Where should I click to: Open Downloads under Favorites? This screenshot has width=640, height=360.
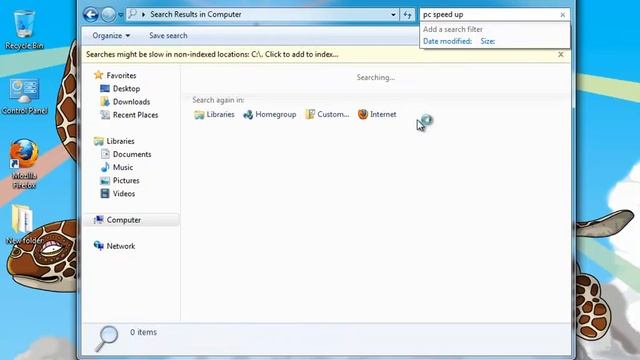pyautogui.click(x=131, y=102)
